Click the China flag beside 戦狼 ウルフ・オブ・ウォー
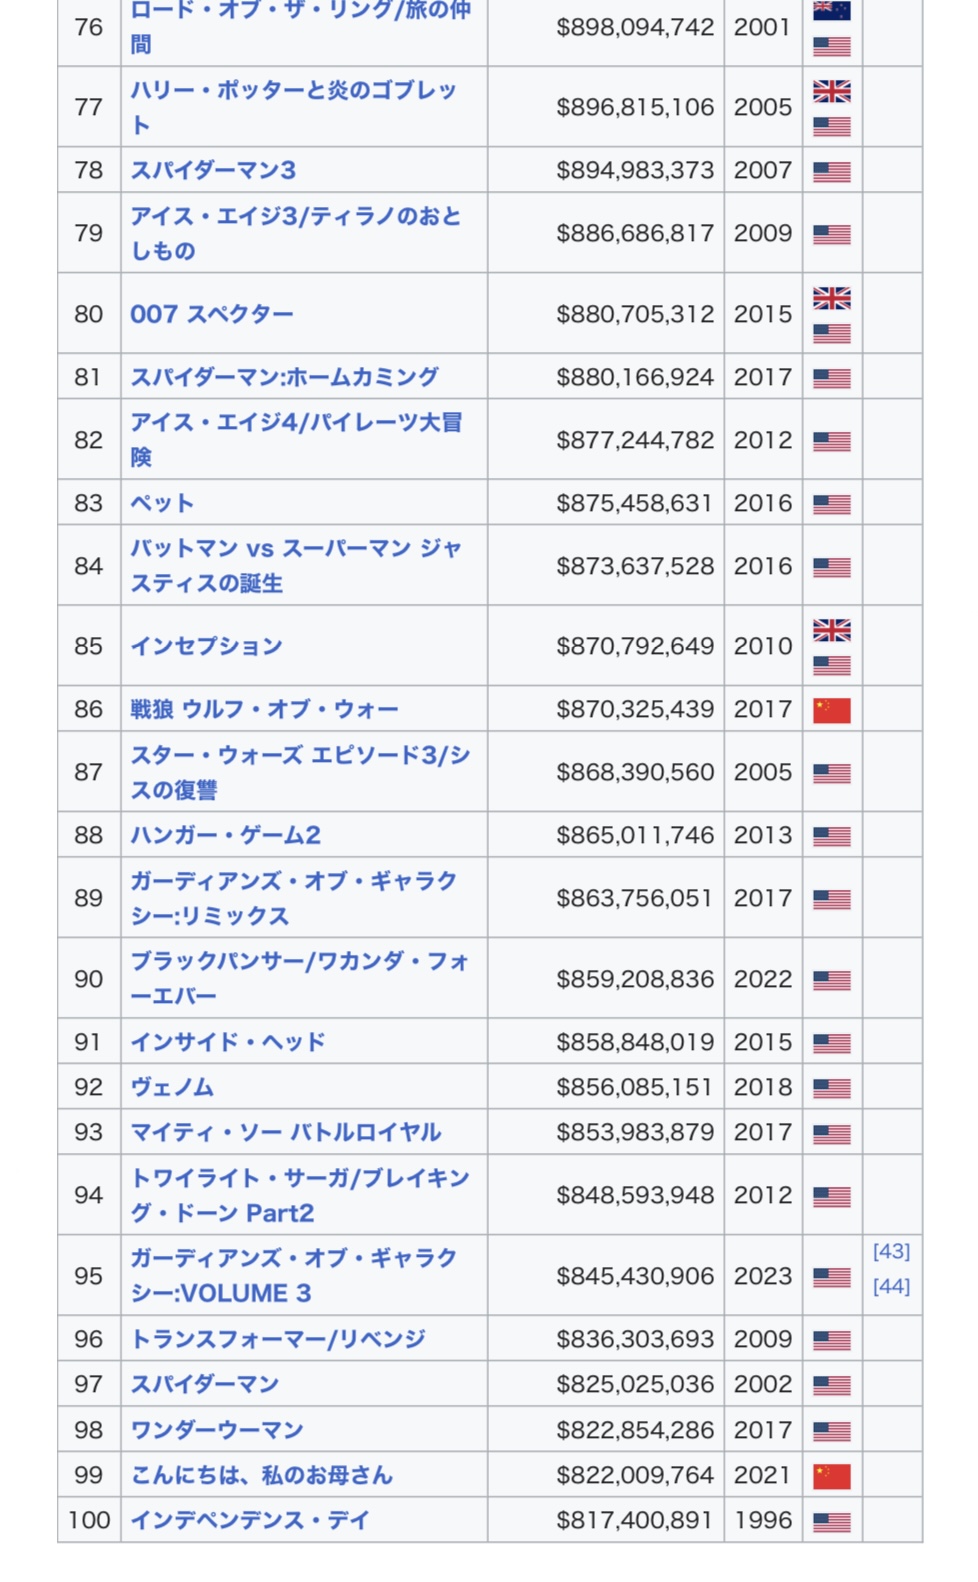The height and width of the screenshot is (1582, 978). tap(831, 710)
